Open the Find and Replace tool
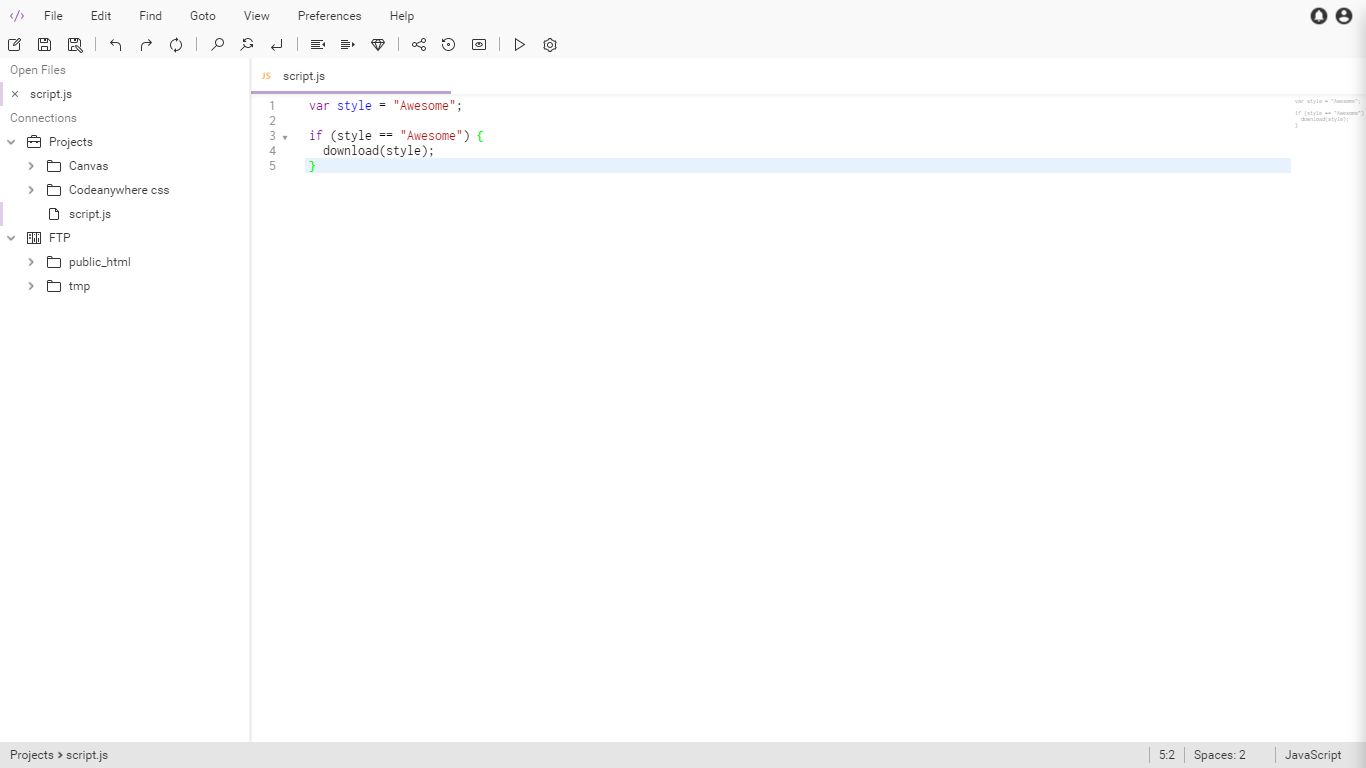The image size is (1366, 768). coord(246,44)
